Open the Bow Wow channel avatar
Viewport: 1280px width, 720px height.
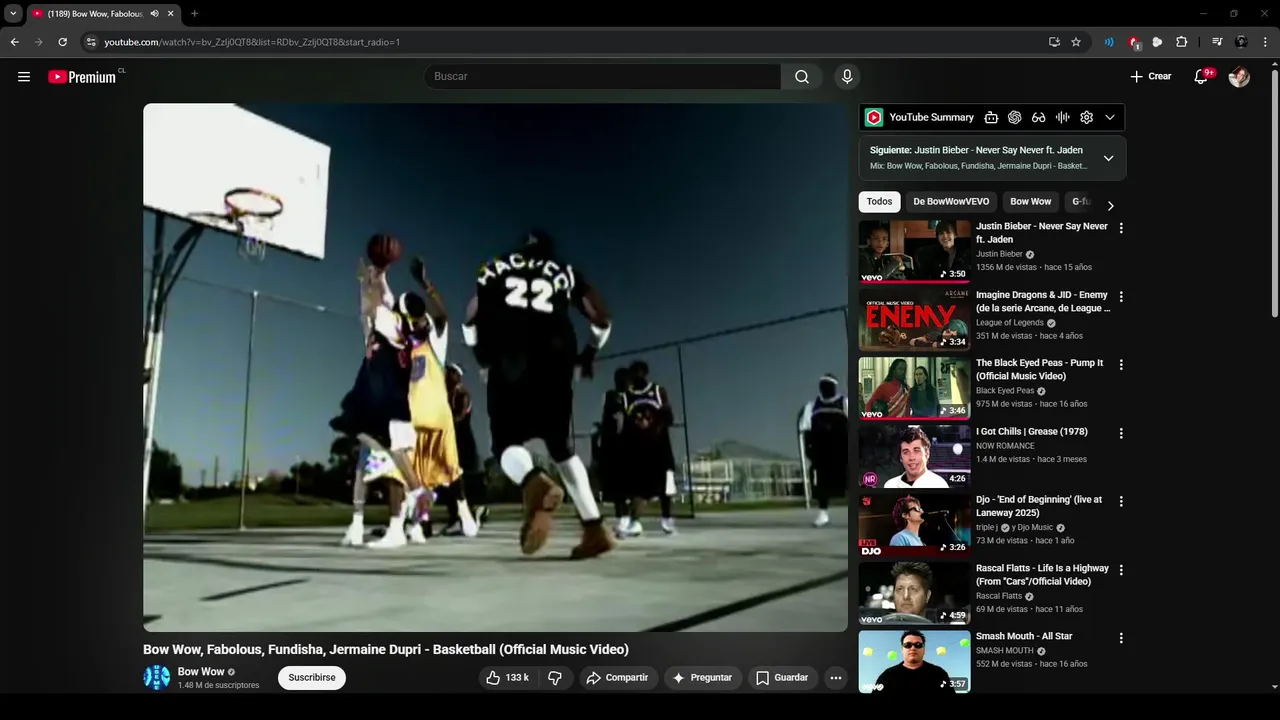(x=157, y=678)
